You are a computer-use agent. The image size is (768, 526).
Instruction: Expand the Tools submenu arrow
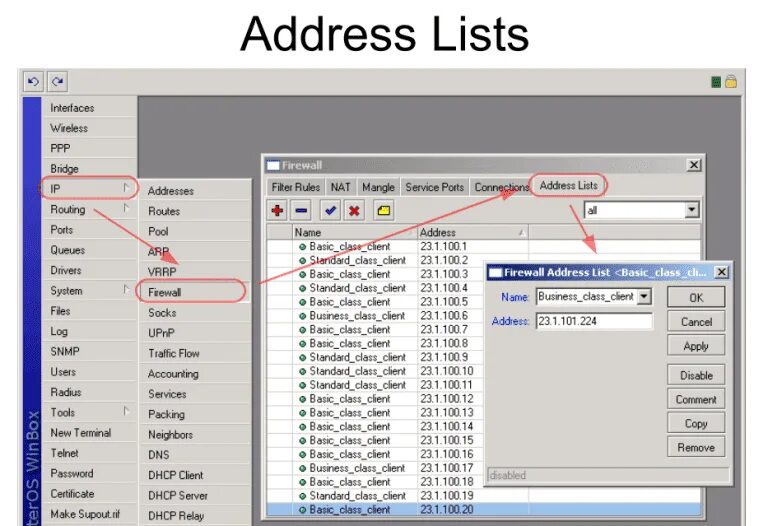point(126,411)
